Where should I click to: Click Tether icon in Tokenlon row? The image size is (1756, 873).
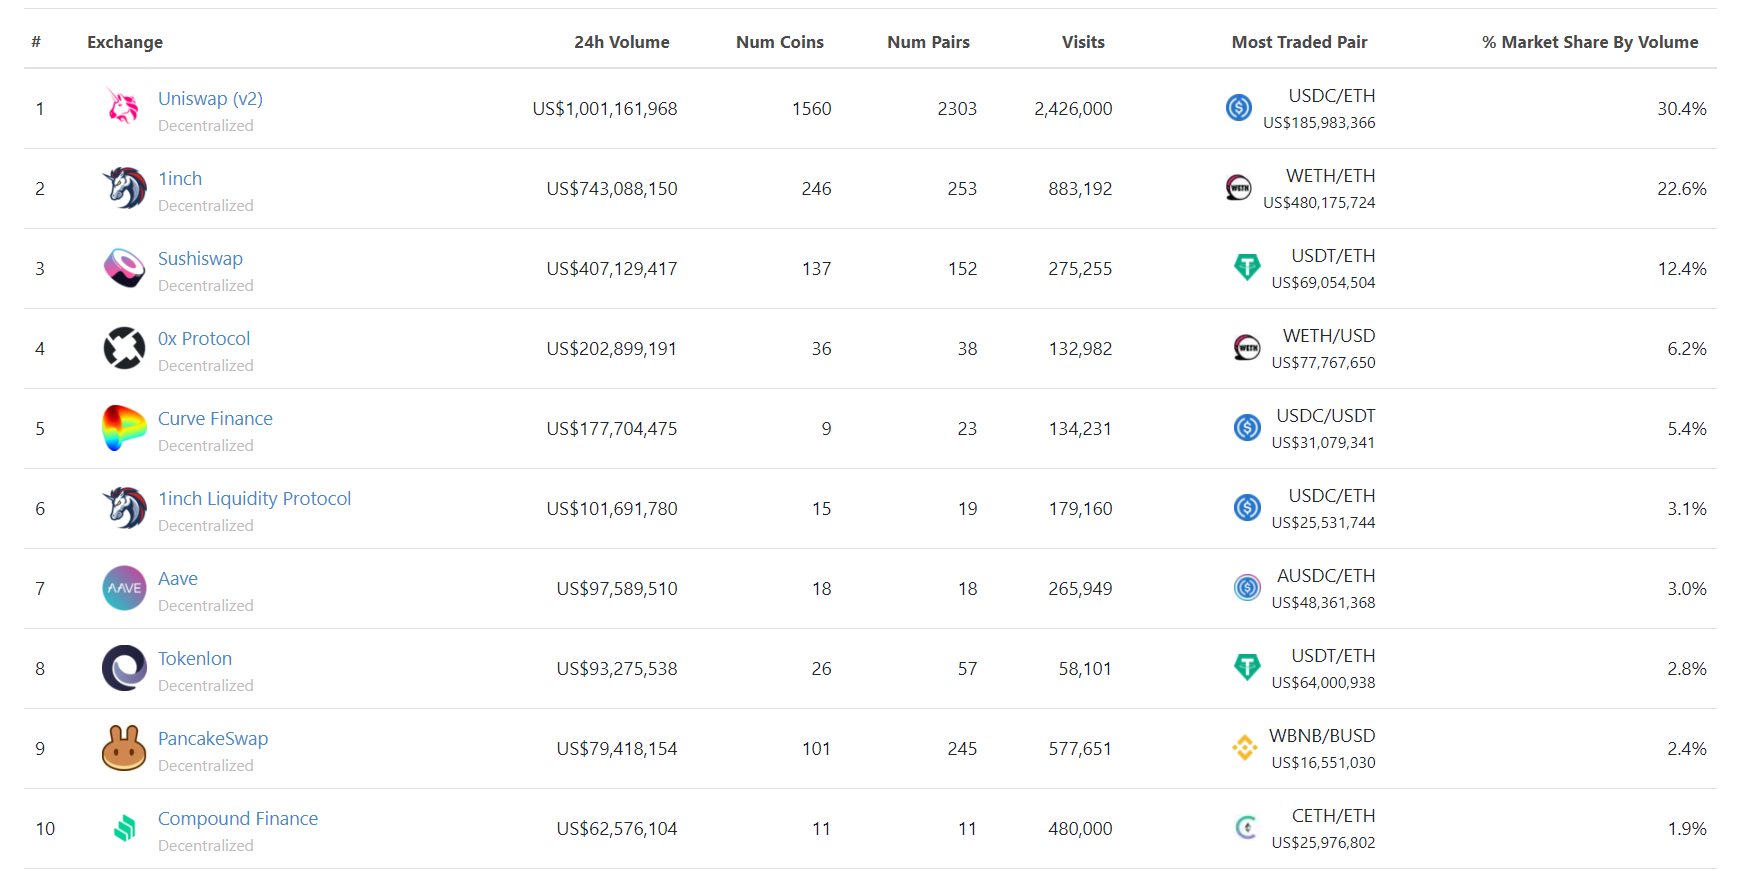(1247, 667)
